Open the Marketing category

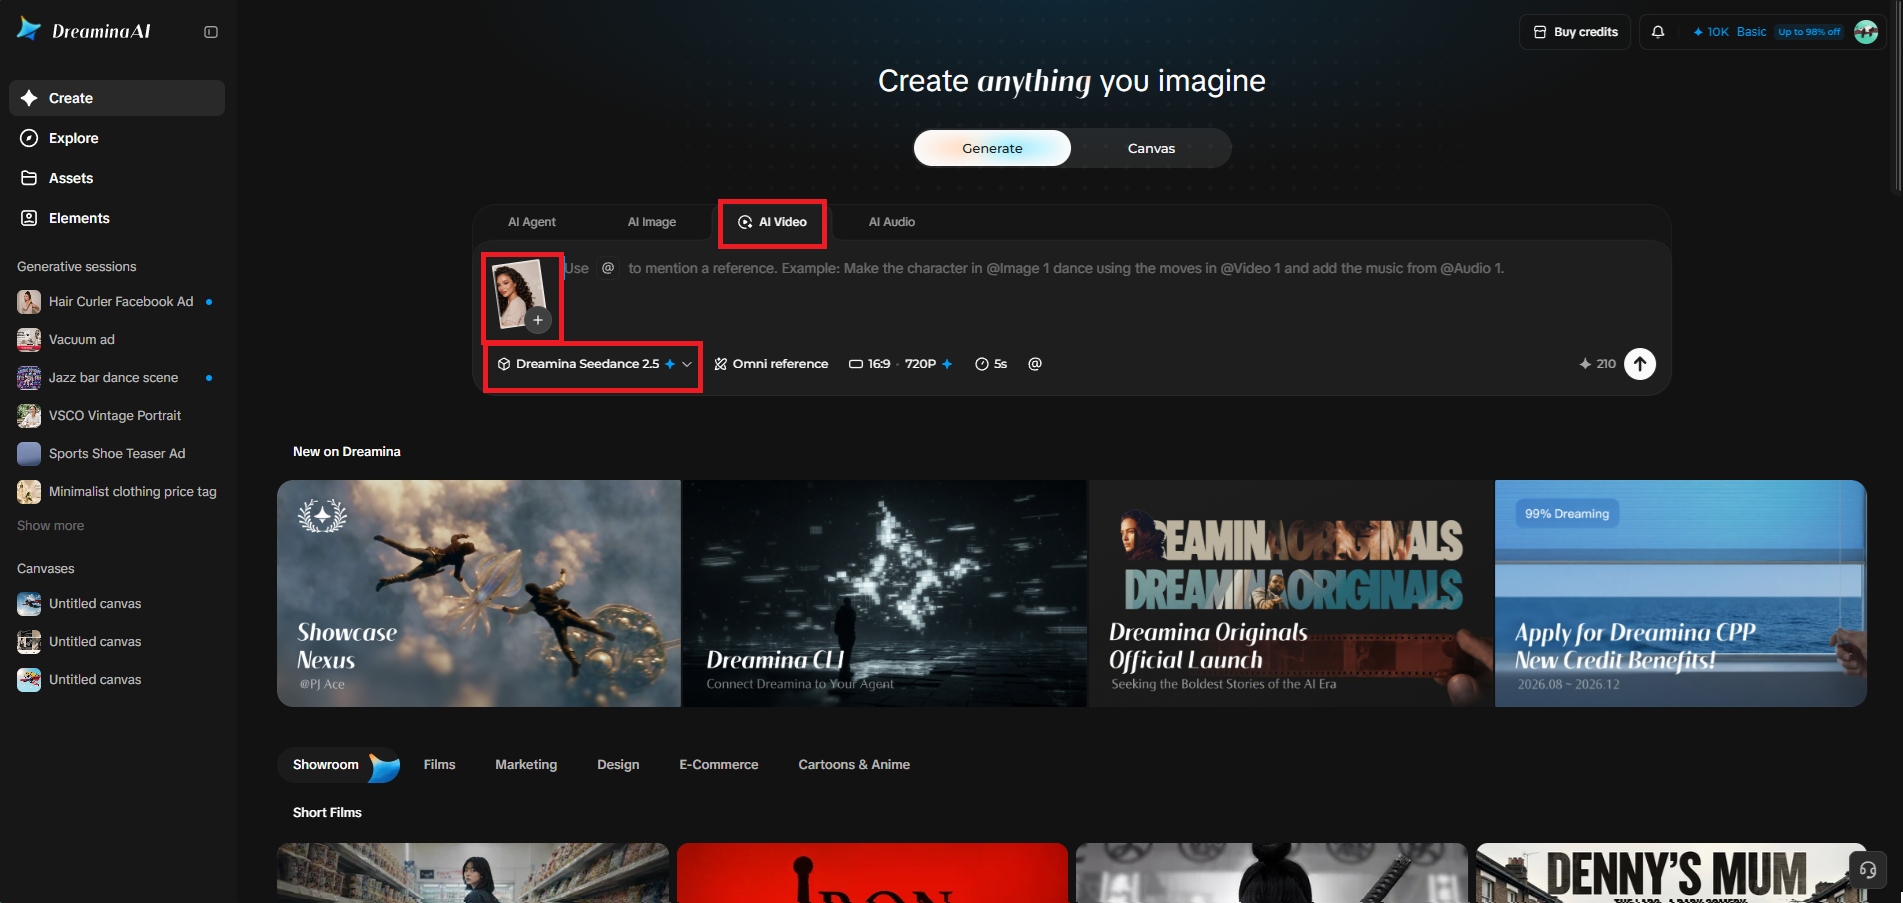click(x=526, y=765)
